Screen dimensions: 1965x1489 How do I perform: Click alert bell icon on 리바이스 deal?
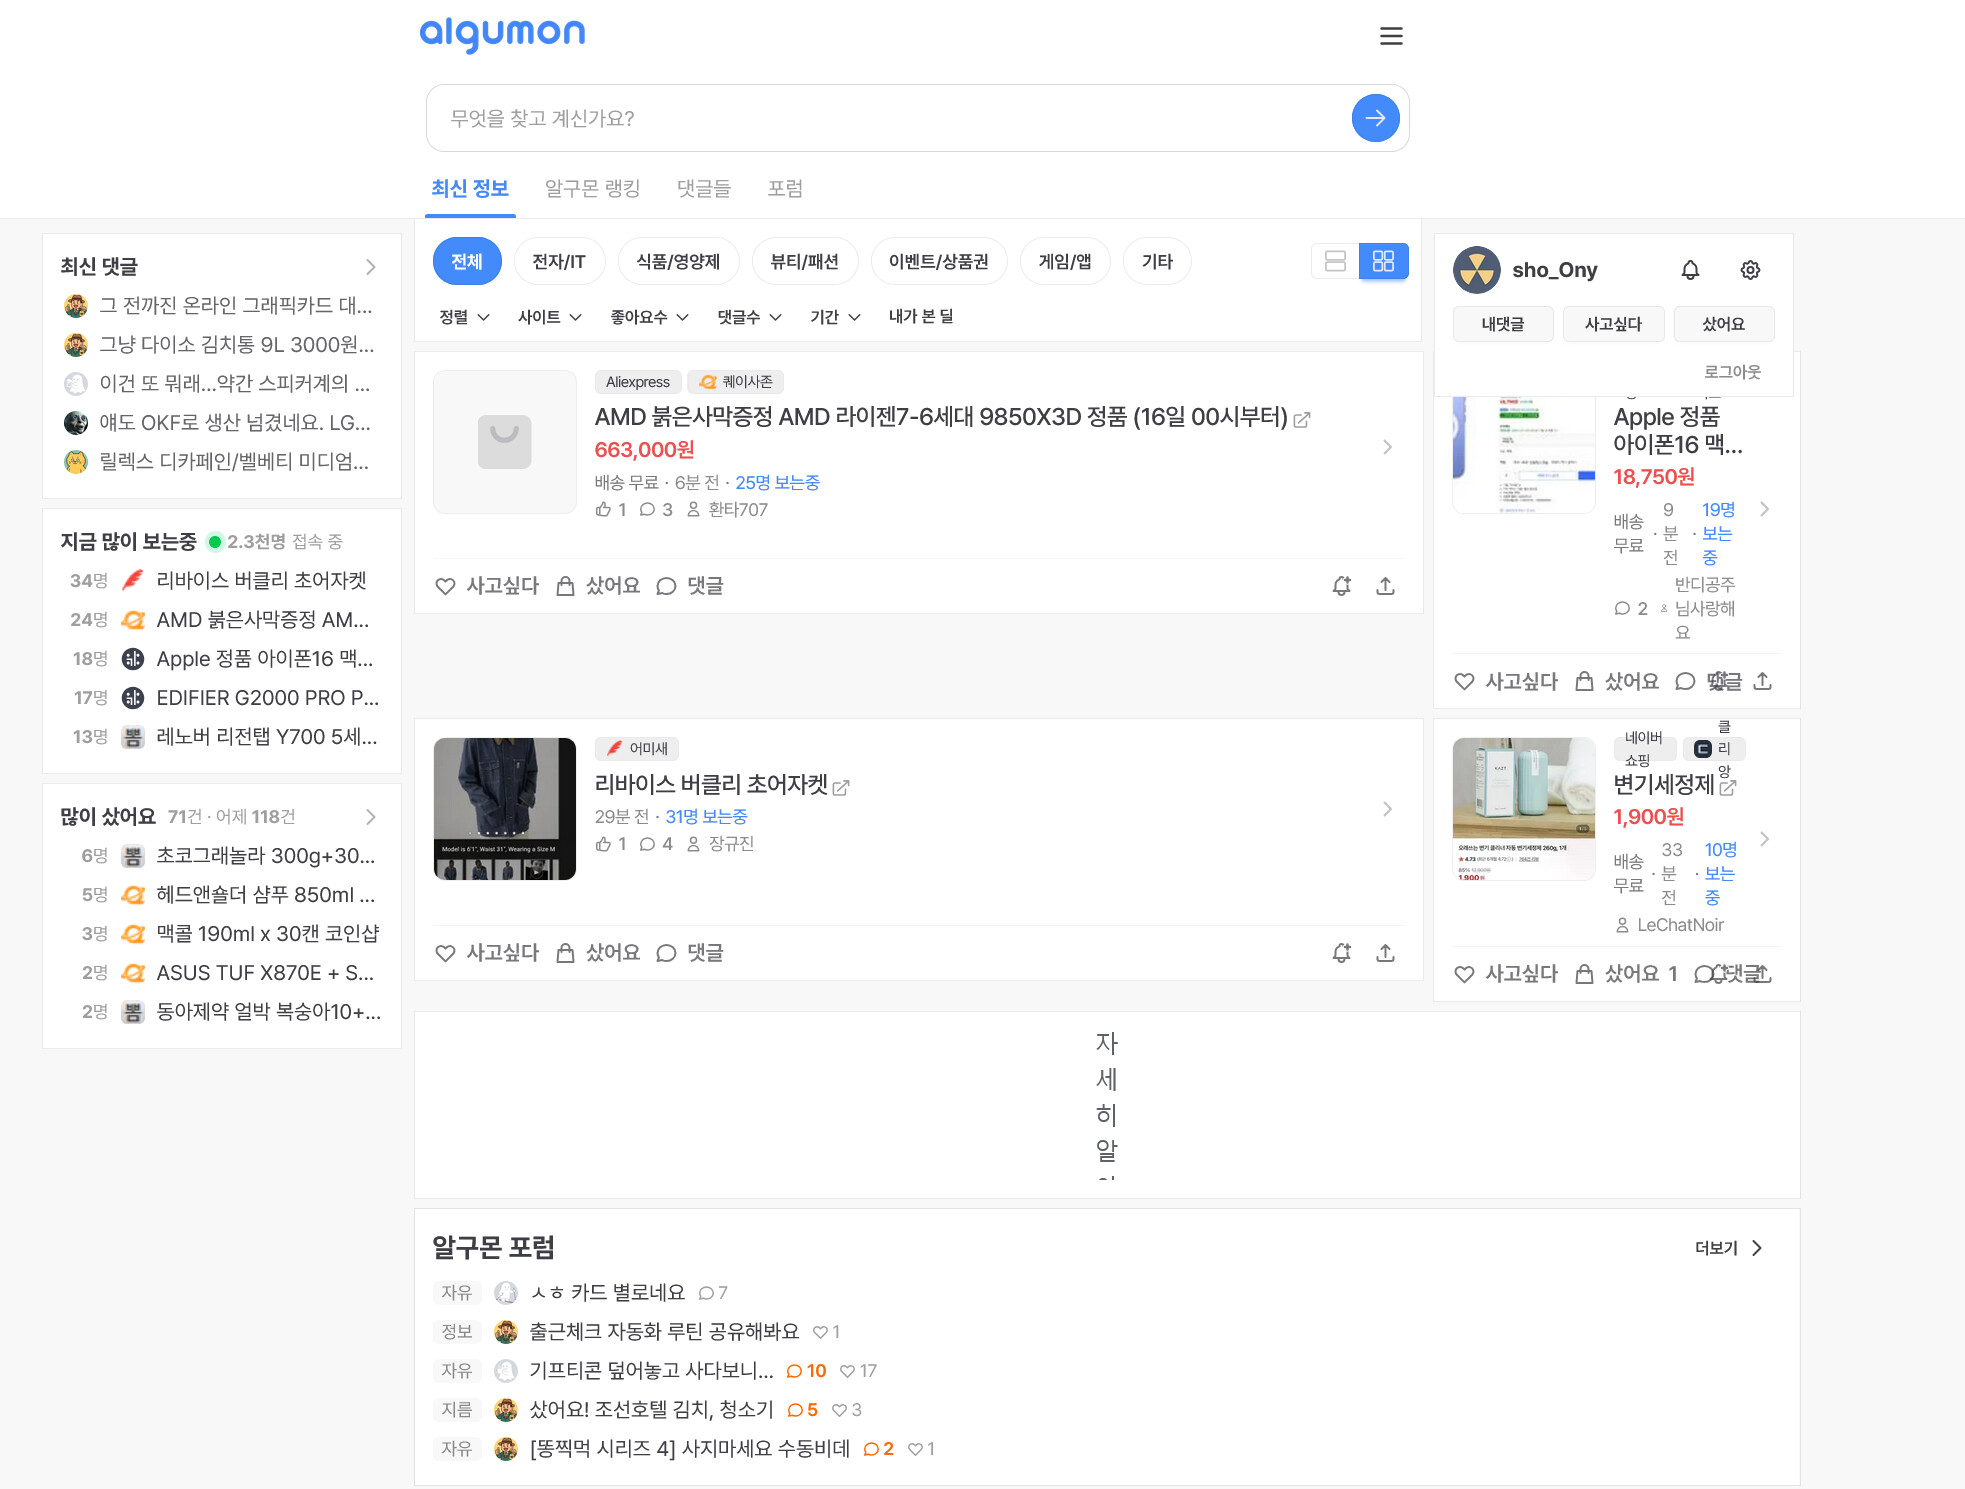point(1342,953)
